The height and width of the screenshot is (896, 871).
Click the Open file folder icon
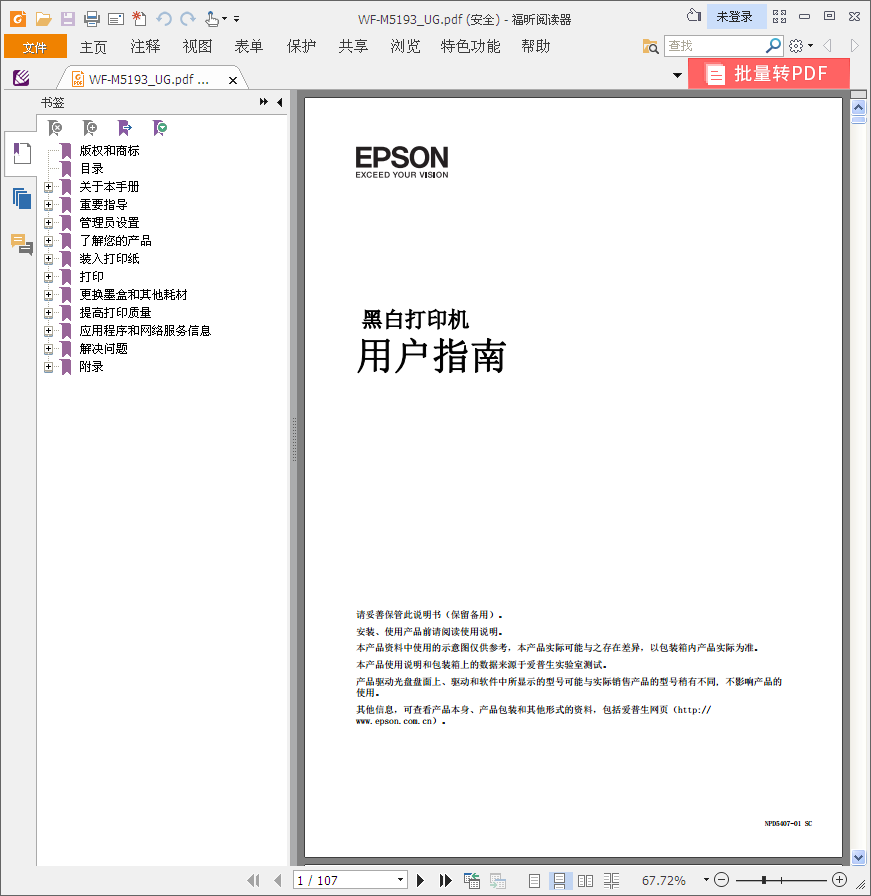pyautogui.click(x=43, y=19)
